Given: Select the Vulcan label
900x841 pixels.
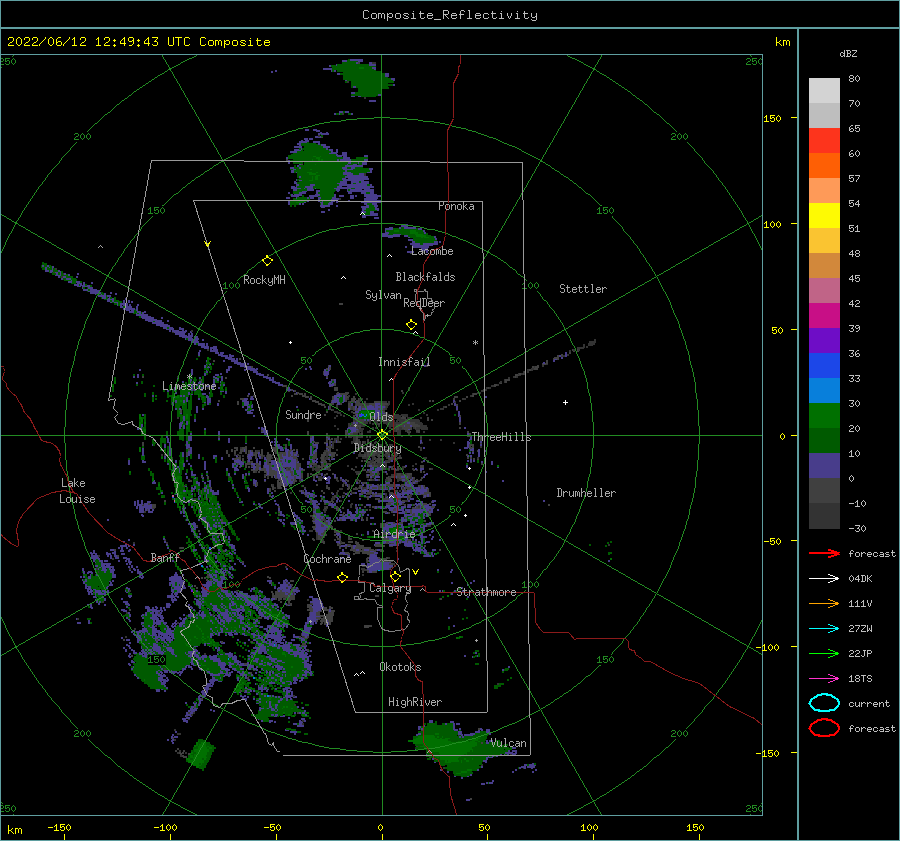Looking at the screenshot, I should pos(508,743).
